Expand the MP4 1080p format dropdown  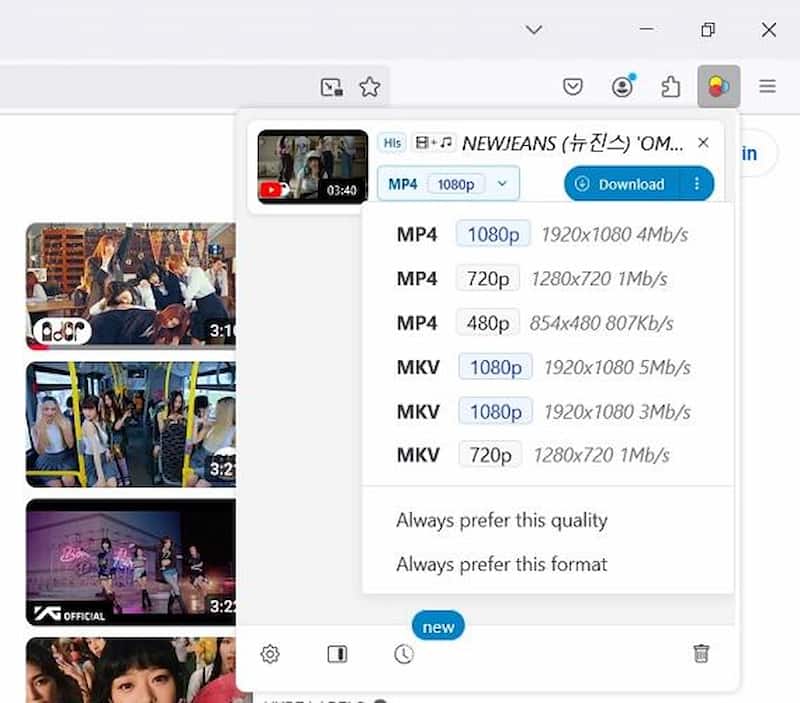click(x=448, y=184)
